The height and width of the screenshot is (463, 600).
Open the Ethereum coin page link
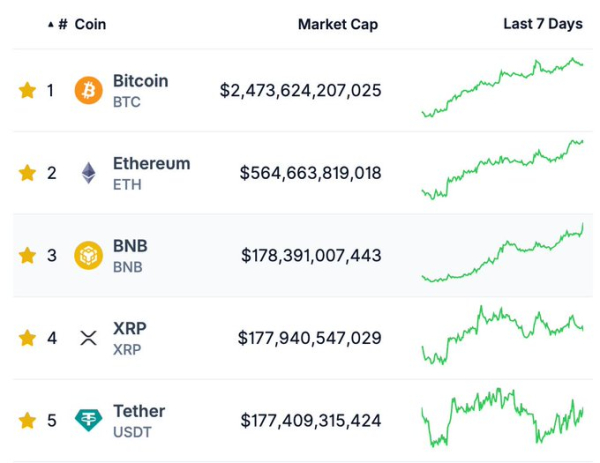tap(151, 163)
